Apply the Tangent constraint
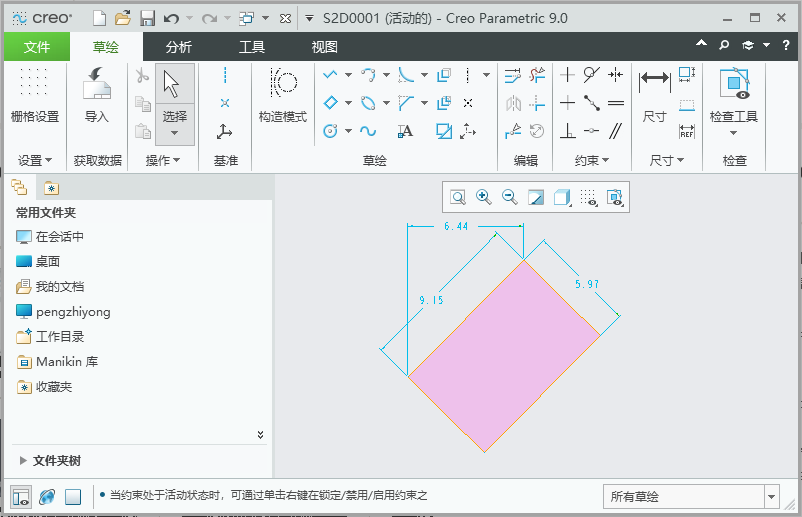This screenshot has width=802, height=517. pyautogui.click(x=592, y=75)
